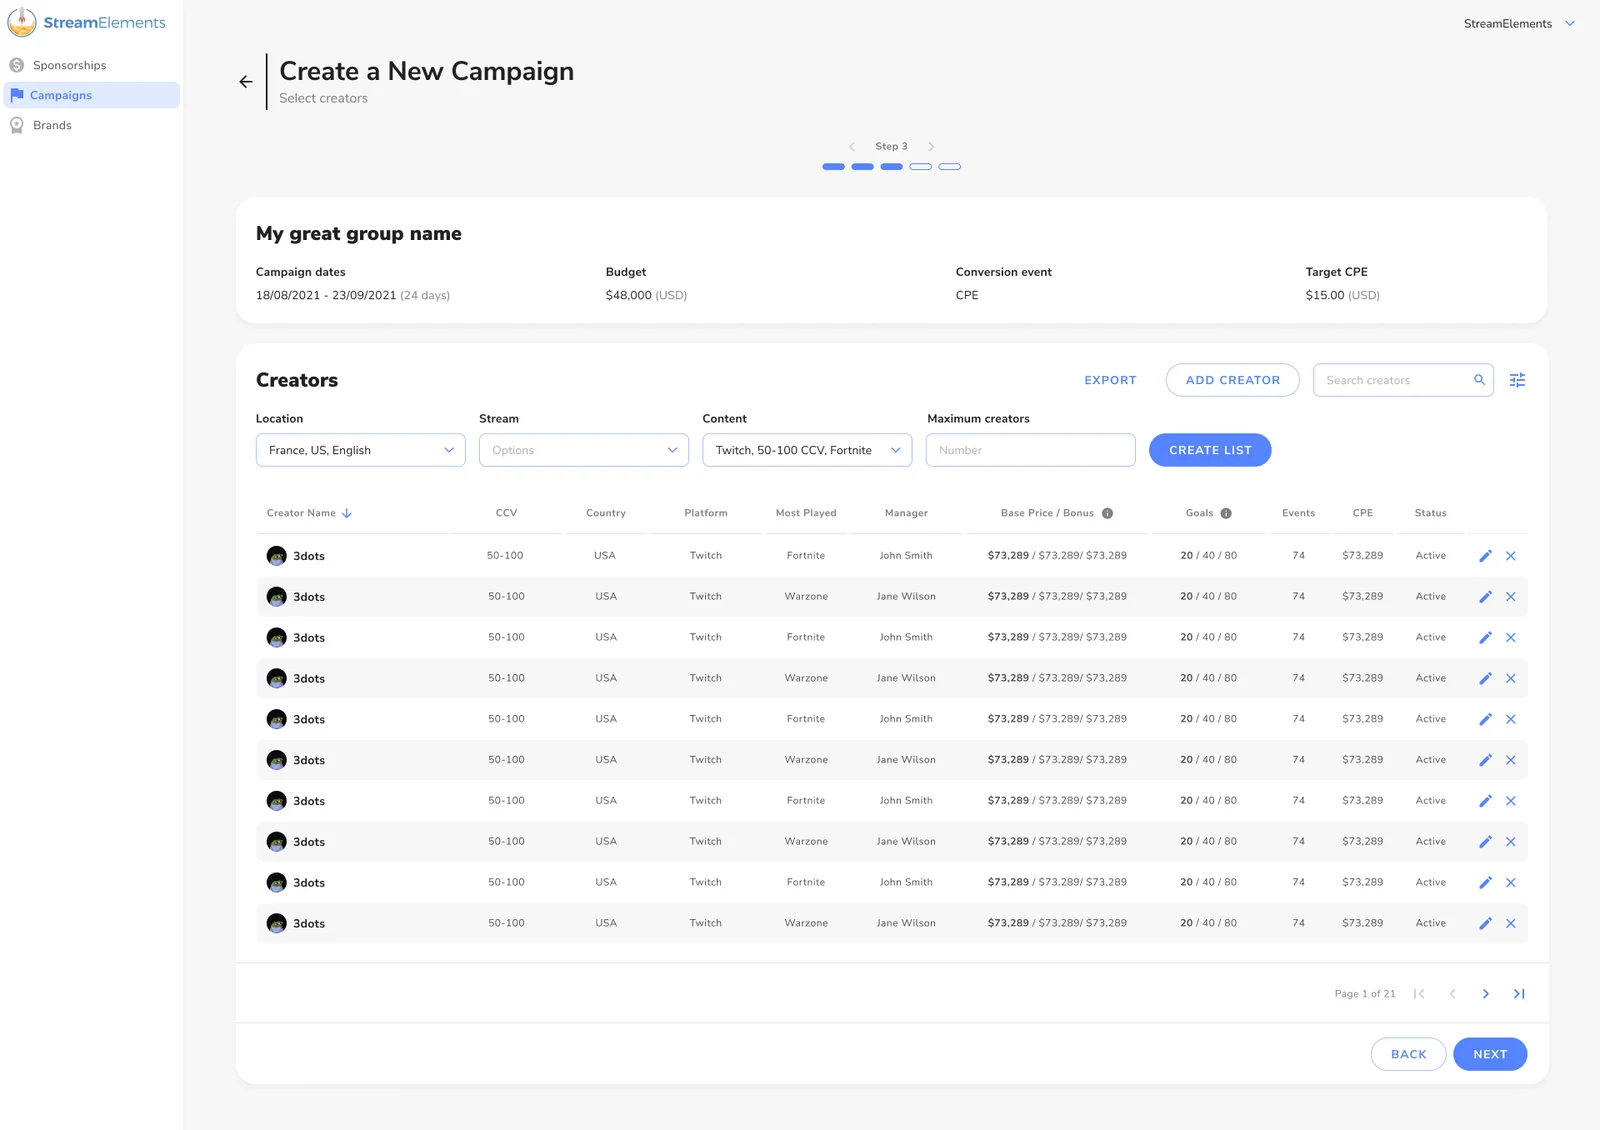Focus the Maximum creators Number field

(1030, 450)
